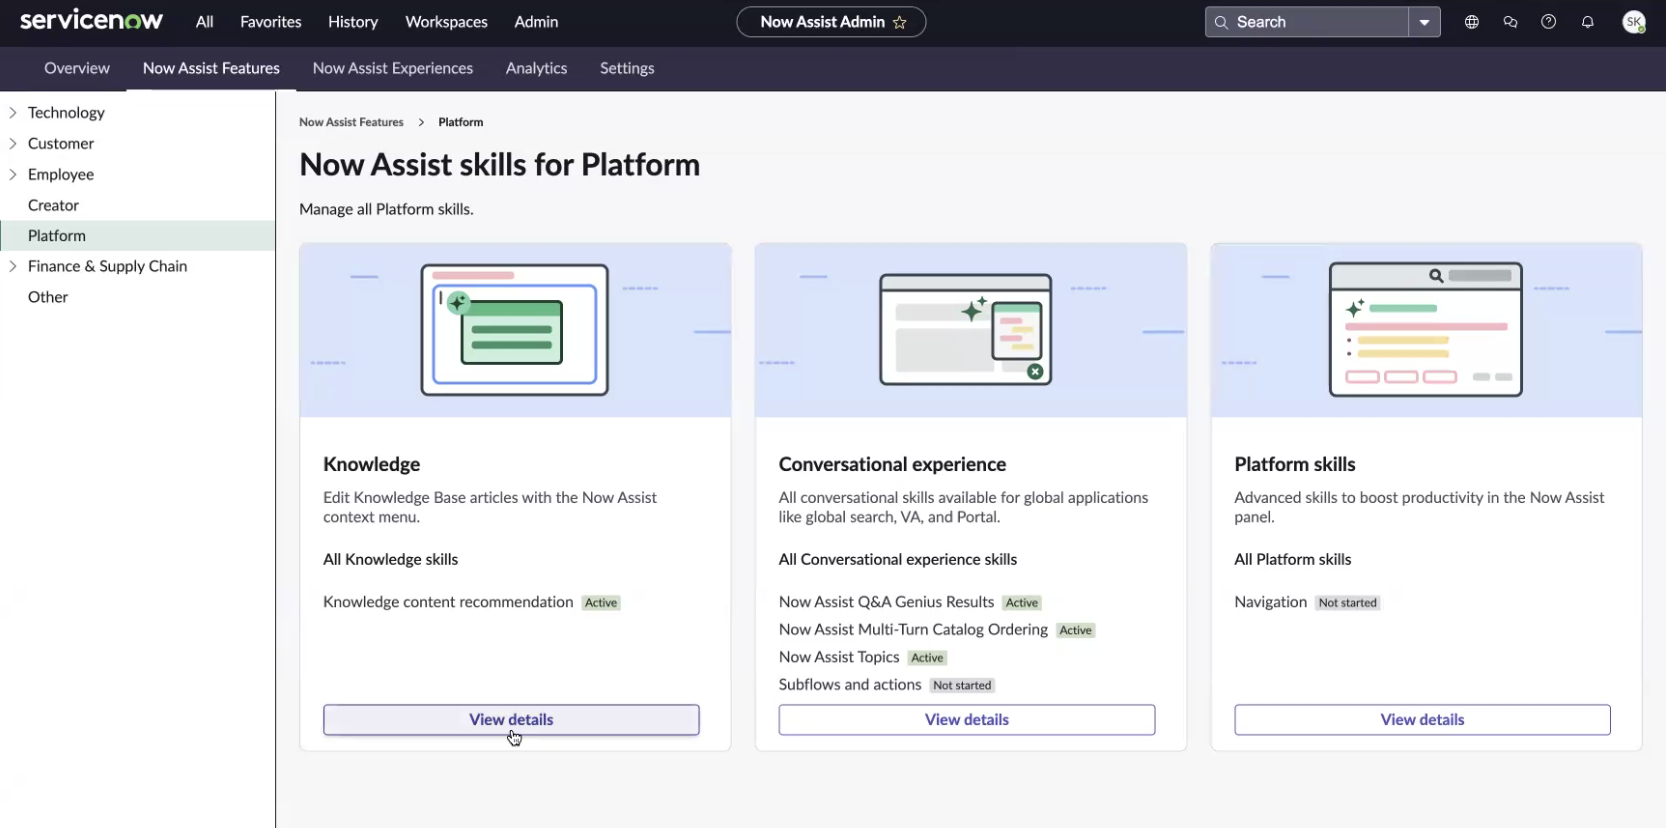1666x828 pixels.
Task: Click All Conversational experience skills label
Action: (898, 560)
